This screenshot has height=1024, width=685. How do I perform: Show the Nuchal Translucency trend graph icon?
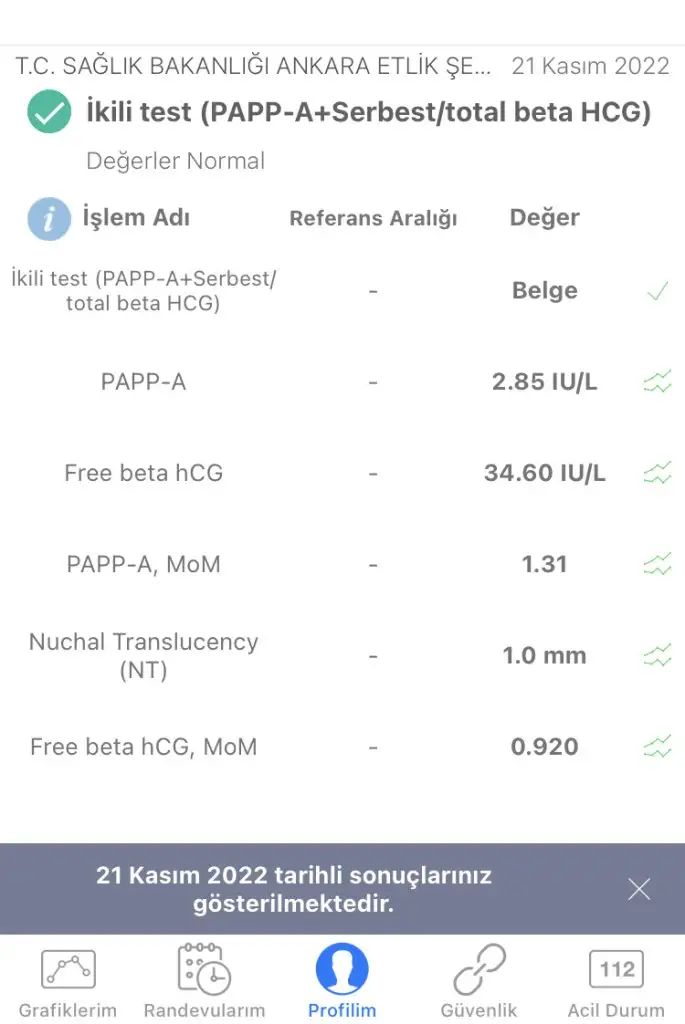click(x=657, y=655)
